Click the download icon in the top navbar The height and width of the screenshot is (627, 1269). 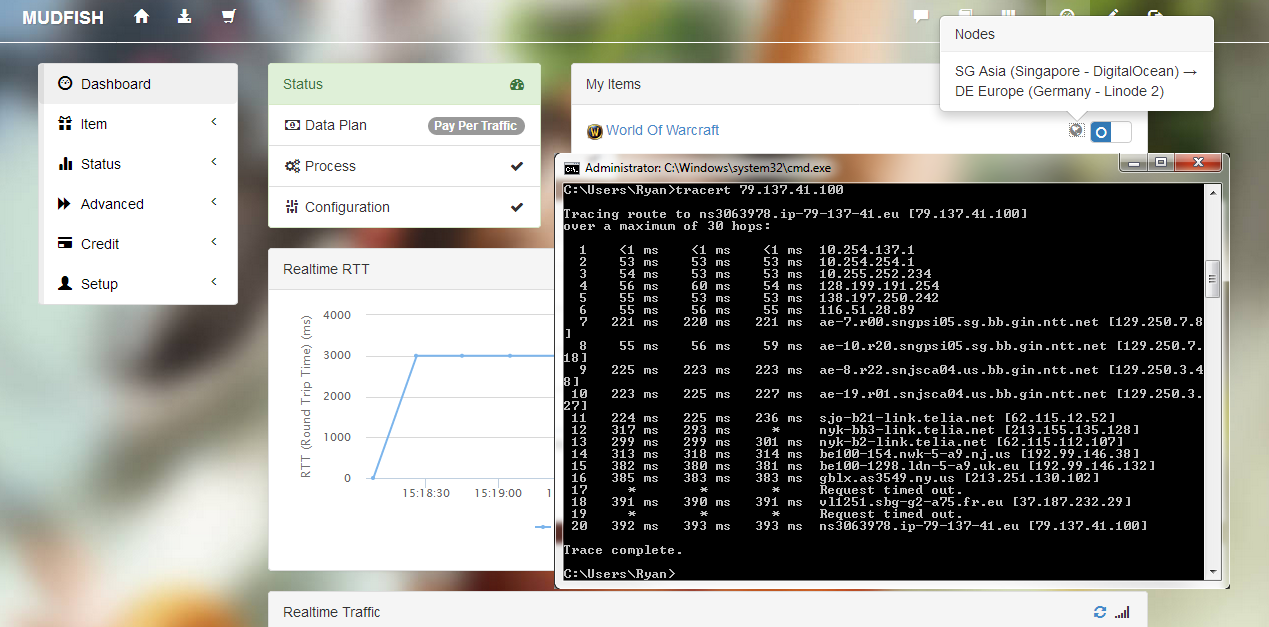pos(184,17)
